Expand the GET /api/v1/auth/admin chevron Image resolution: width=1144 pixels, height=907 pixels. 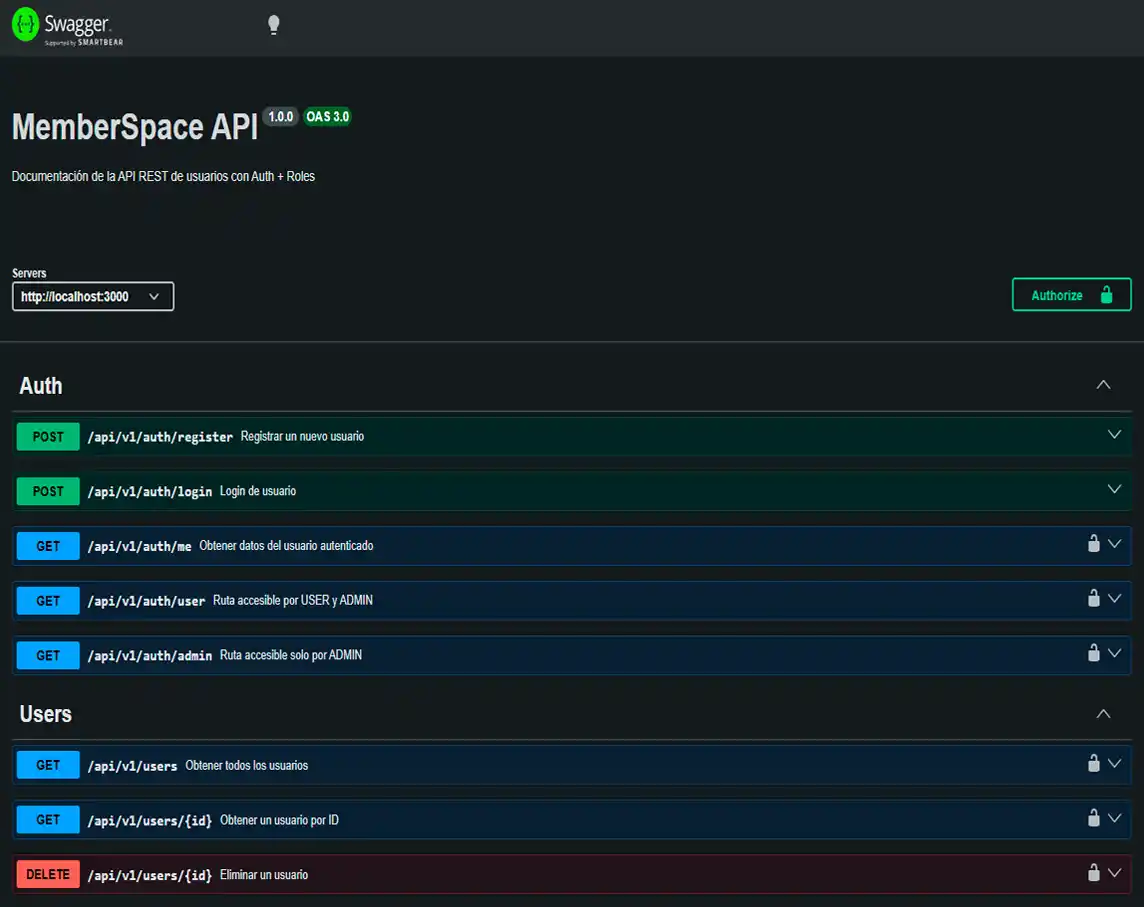click(x=1114, y=653)
